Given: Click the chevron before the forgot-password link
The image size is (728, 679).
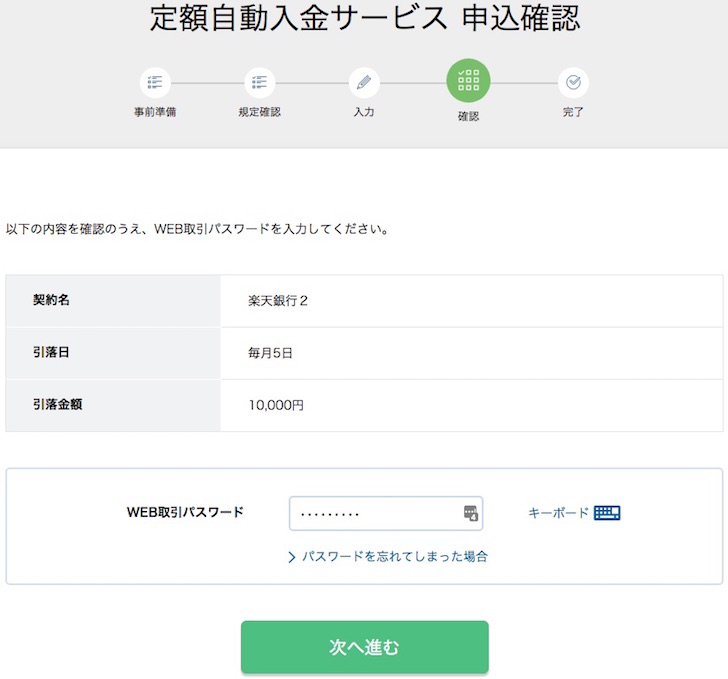Looking at the screenshot, I should pos(292,557).
